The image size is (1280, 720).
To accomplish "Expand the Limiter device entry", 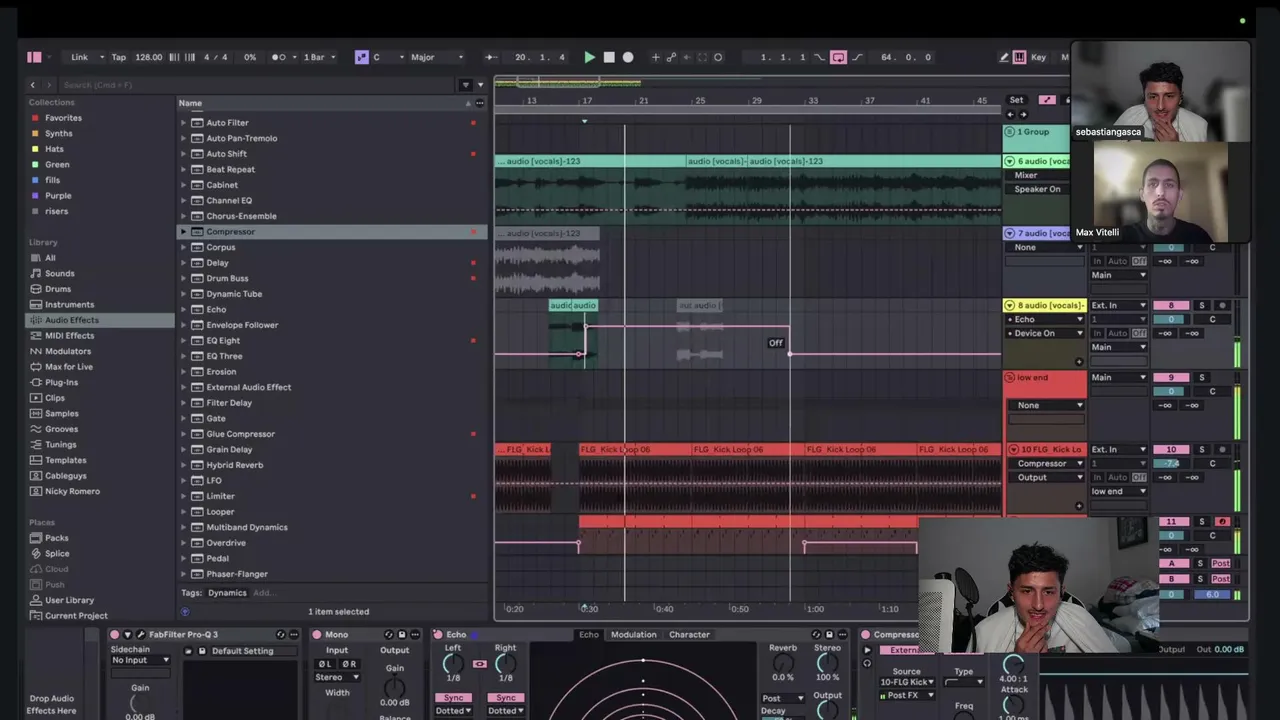I will pyautogui.click(x=183, y=496).
